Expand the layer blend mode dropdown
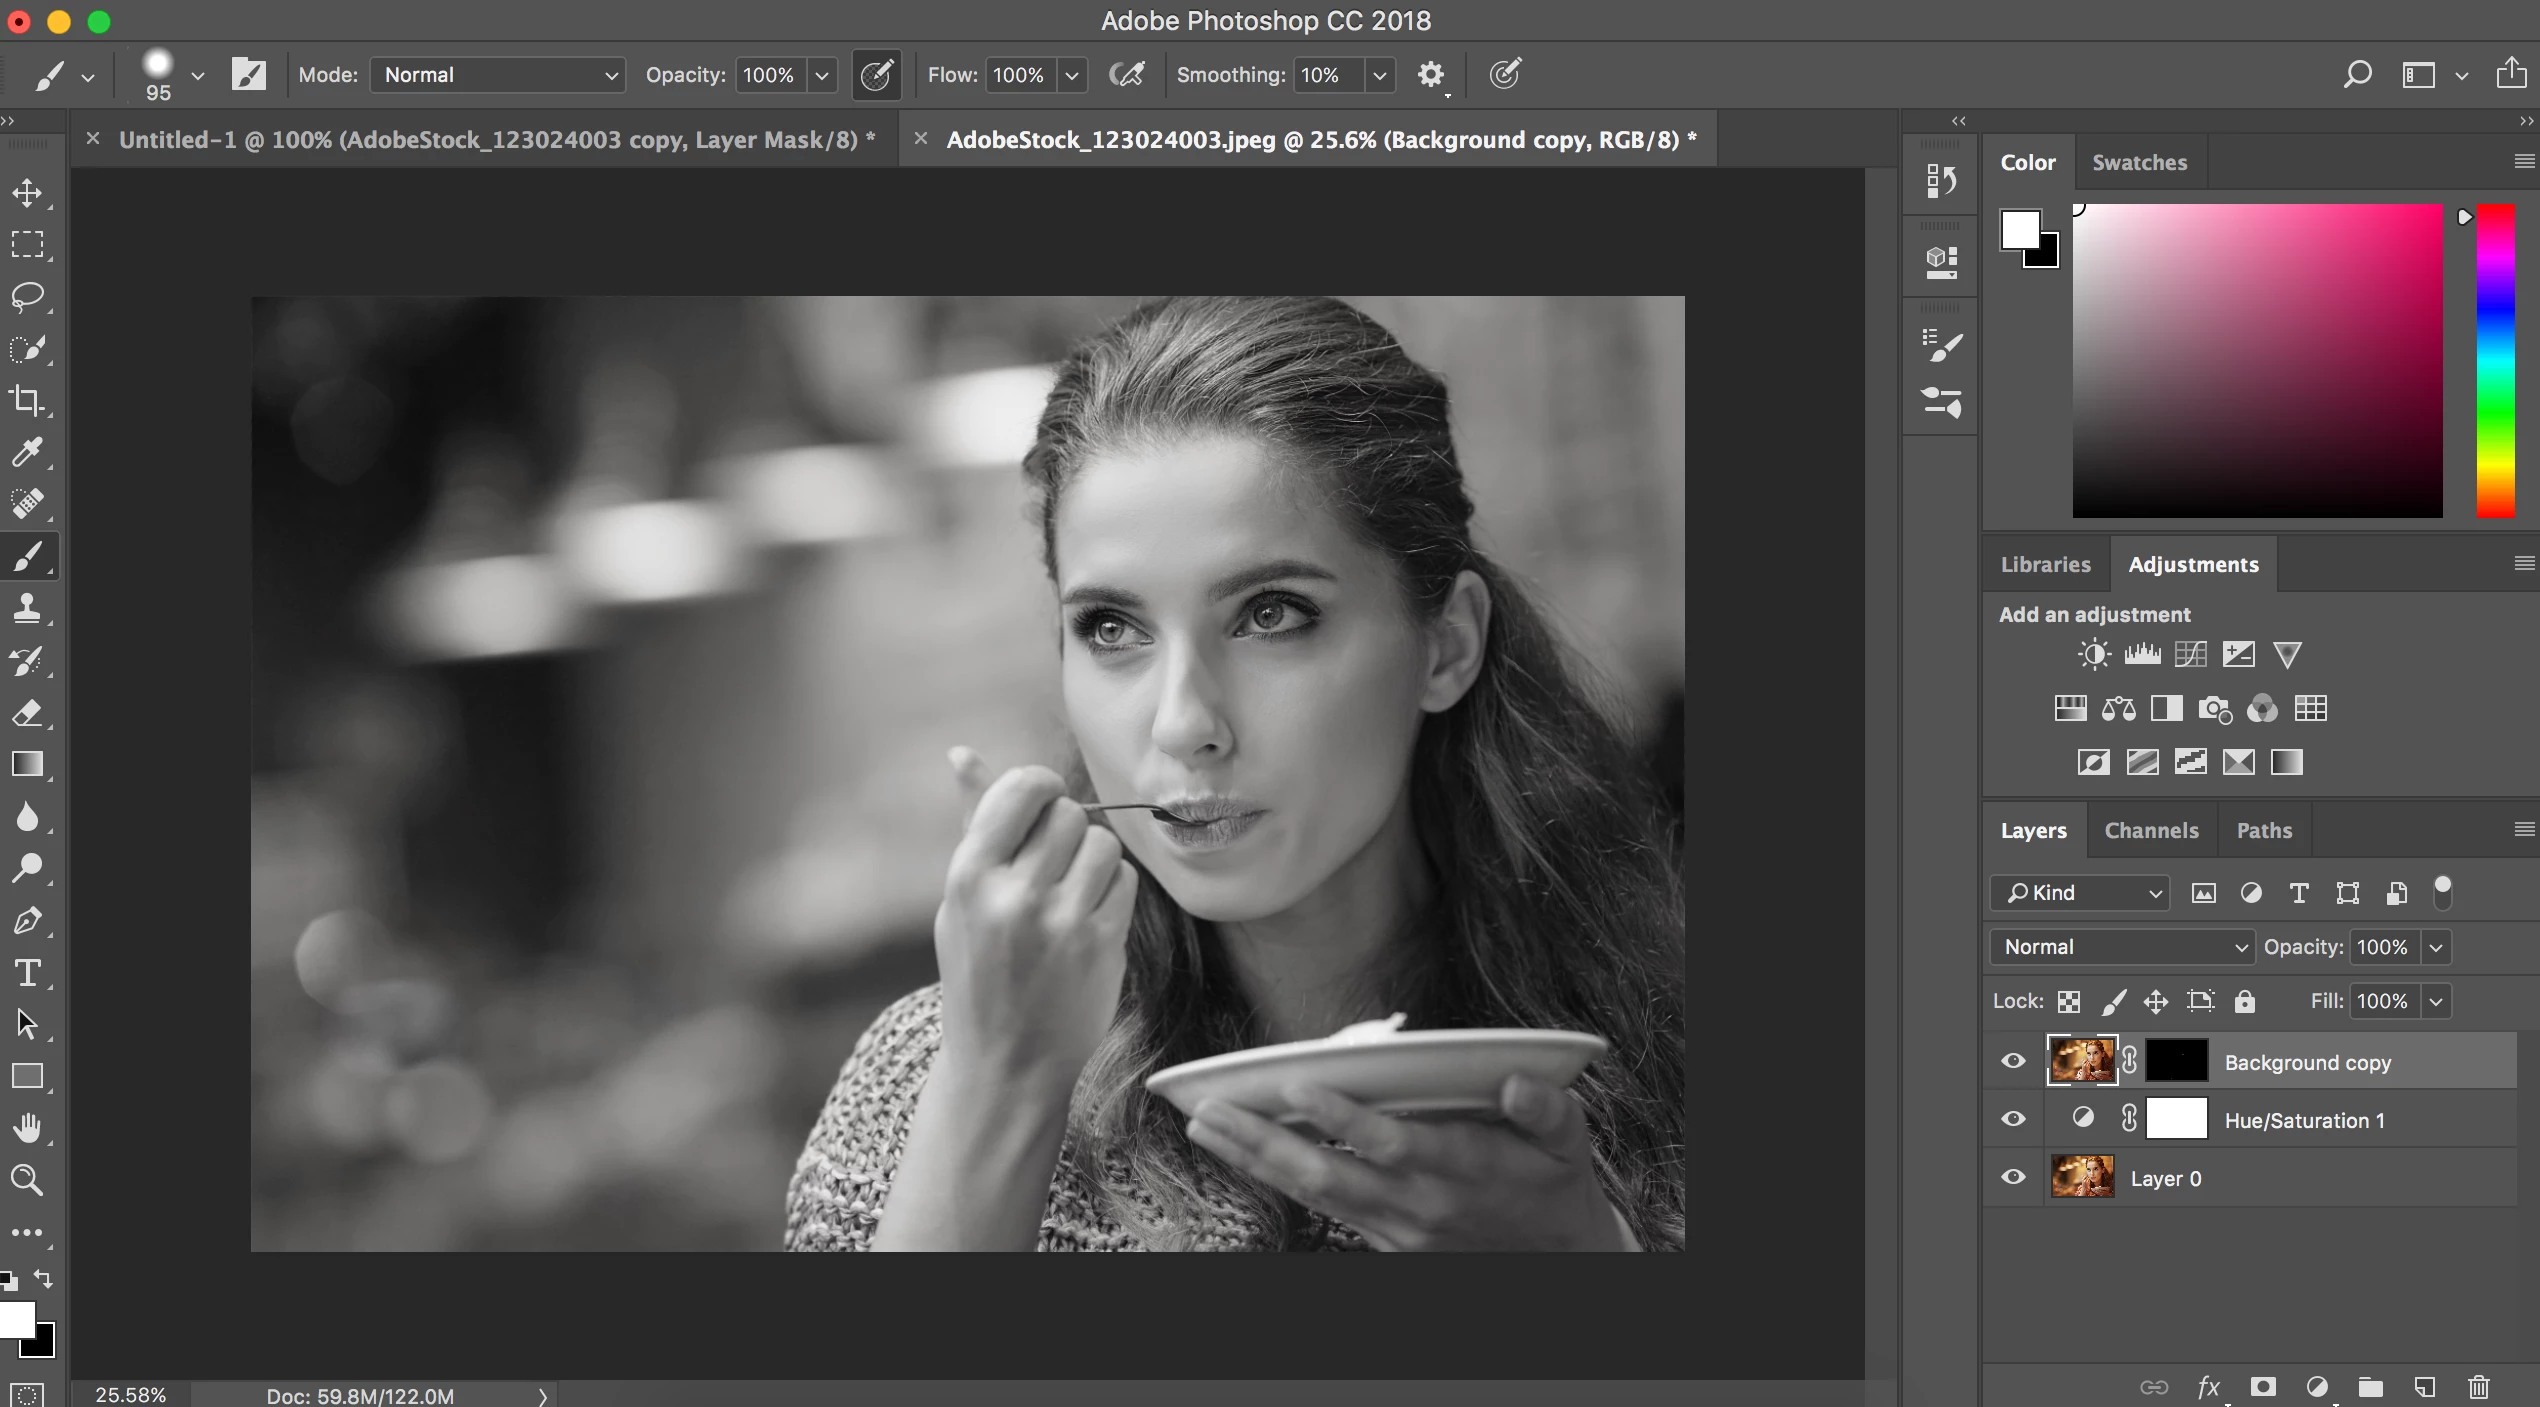 (2122, 947)
